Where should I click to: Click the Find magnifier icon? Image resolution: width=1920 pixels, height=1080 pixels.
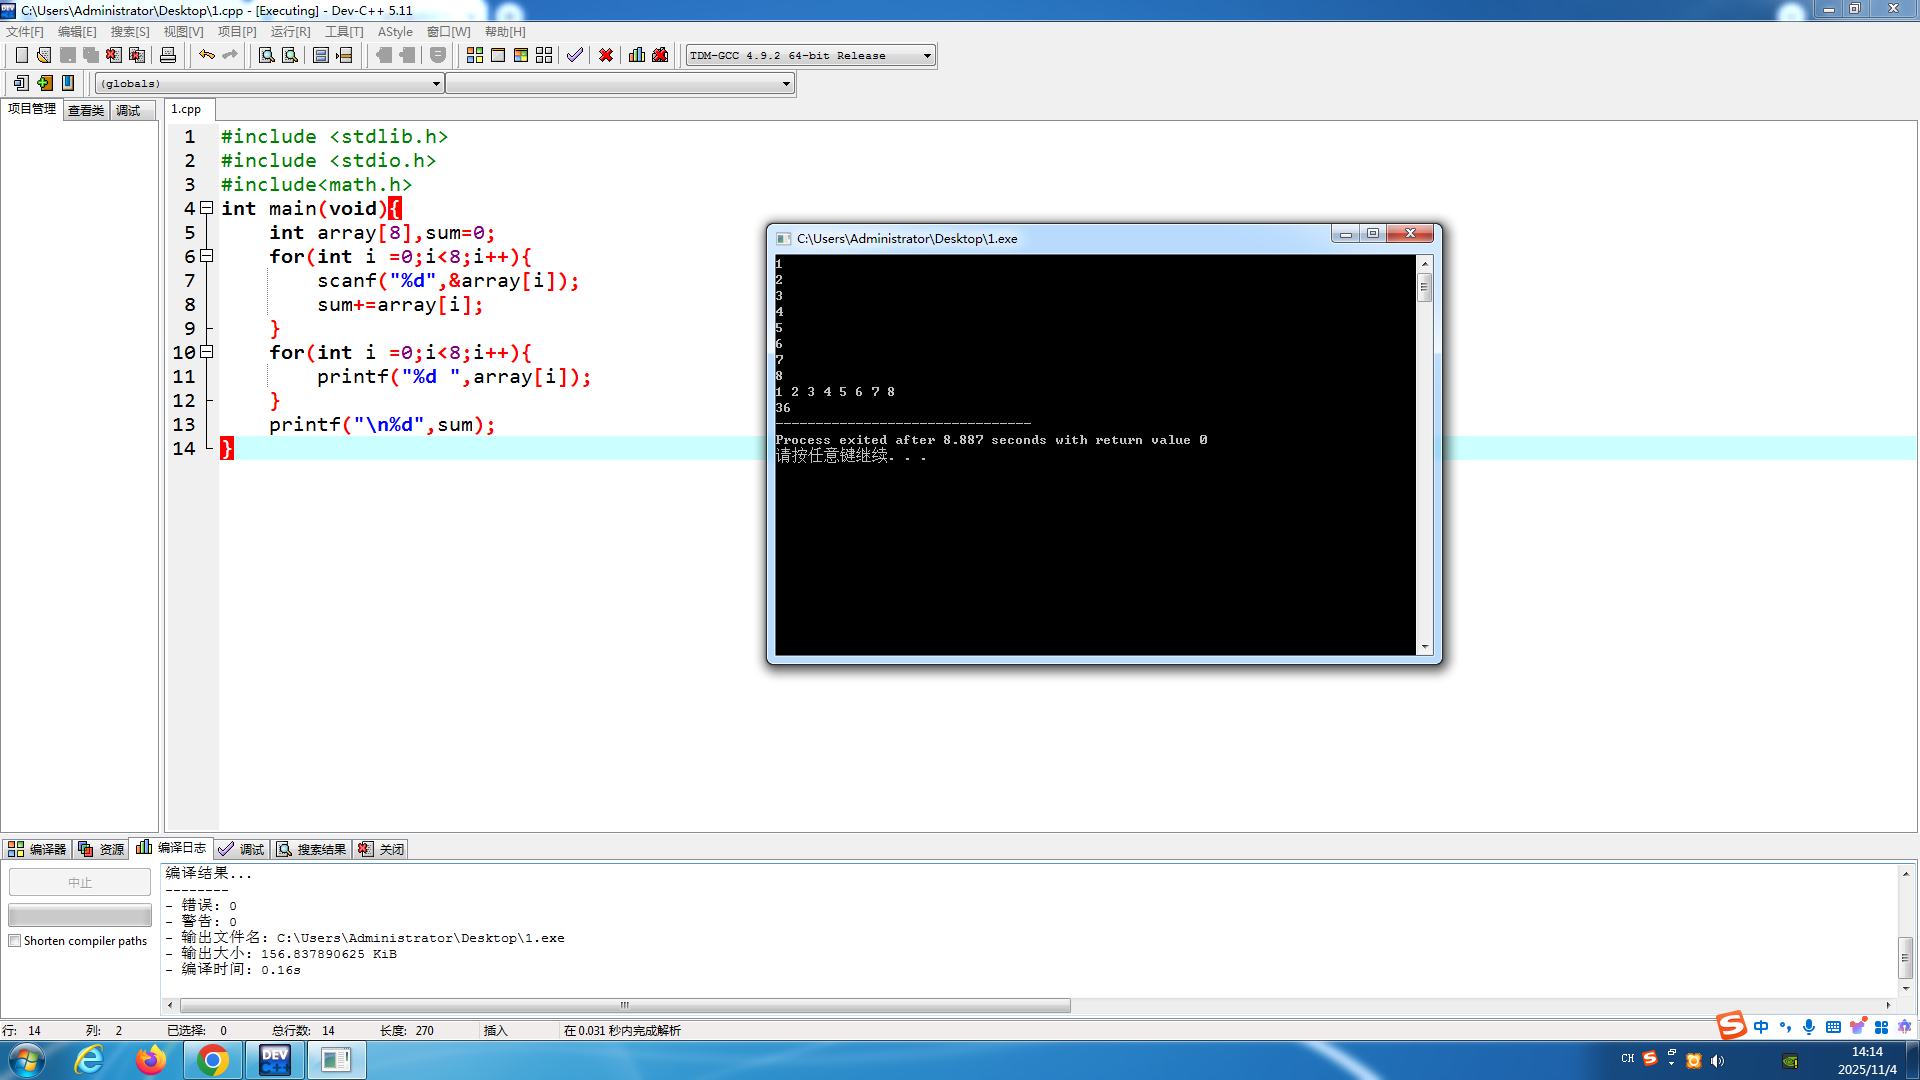(x=266, y=55)
